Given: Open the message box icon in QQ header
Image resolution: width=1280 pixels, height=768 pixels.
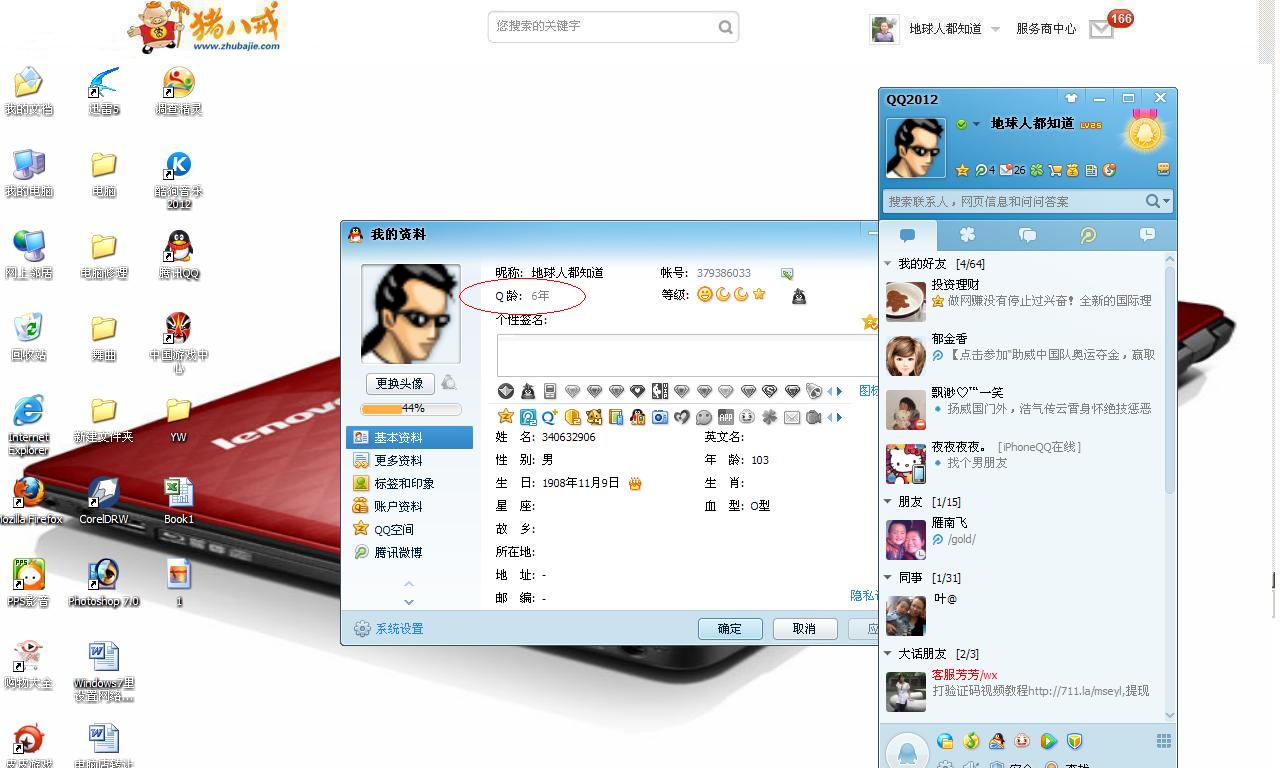Looking at the screenshot, I should click(1163, 169).
